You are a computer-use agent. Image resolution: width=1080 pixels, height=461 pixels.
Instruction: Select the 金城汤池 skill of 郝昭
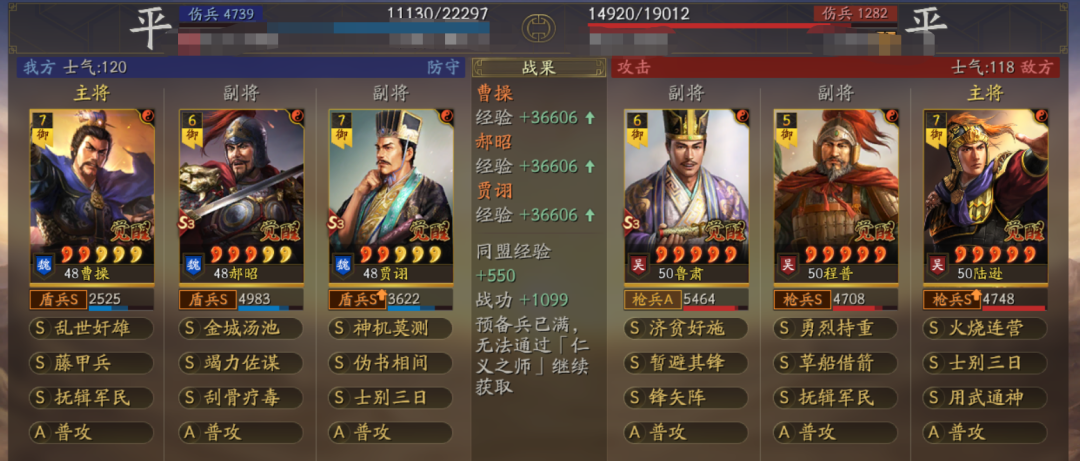(x=241, y=328)
